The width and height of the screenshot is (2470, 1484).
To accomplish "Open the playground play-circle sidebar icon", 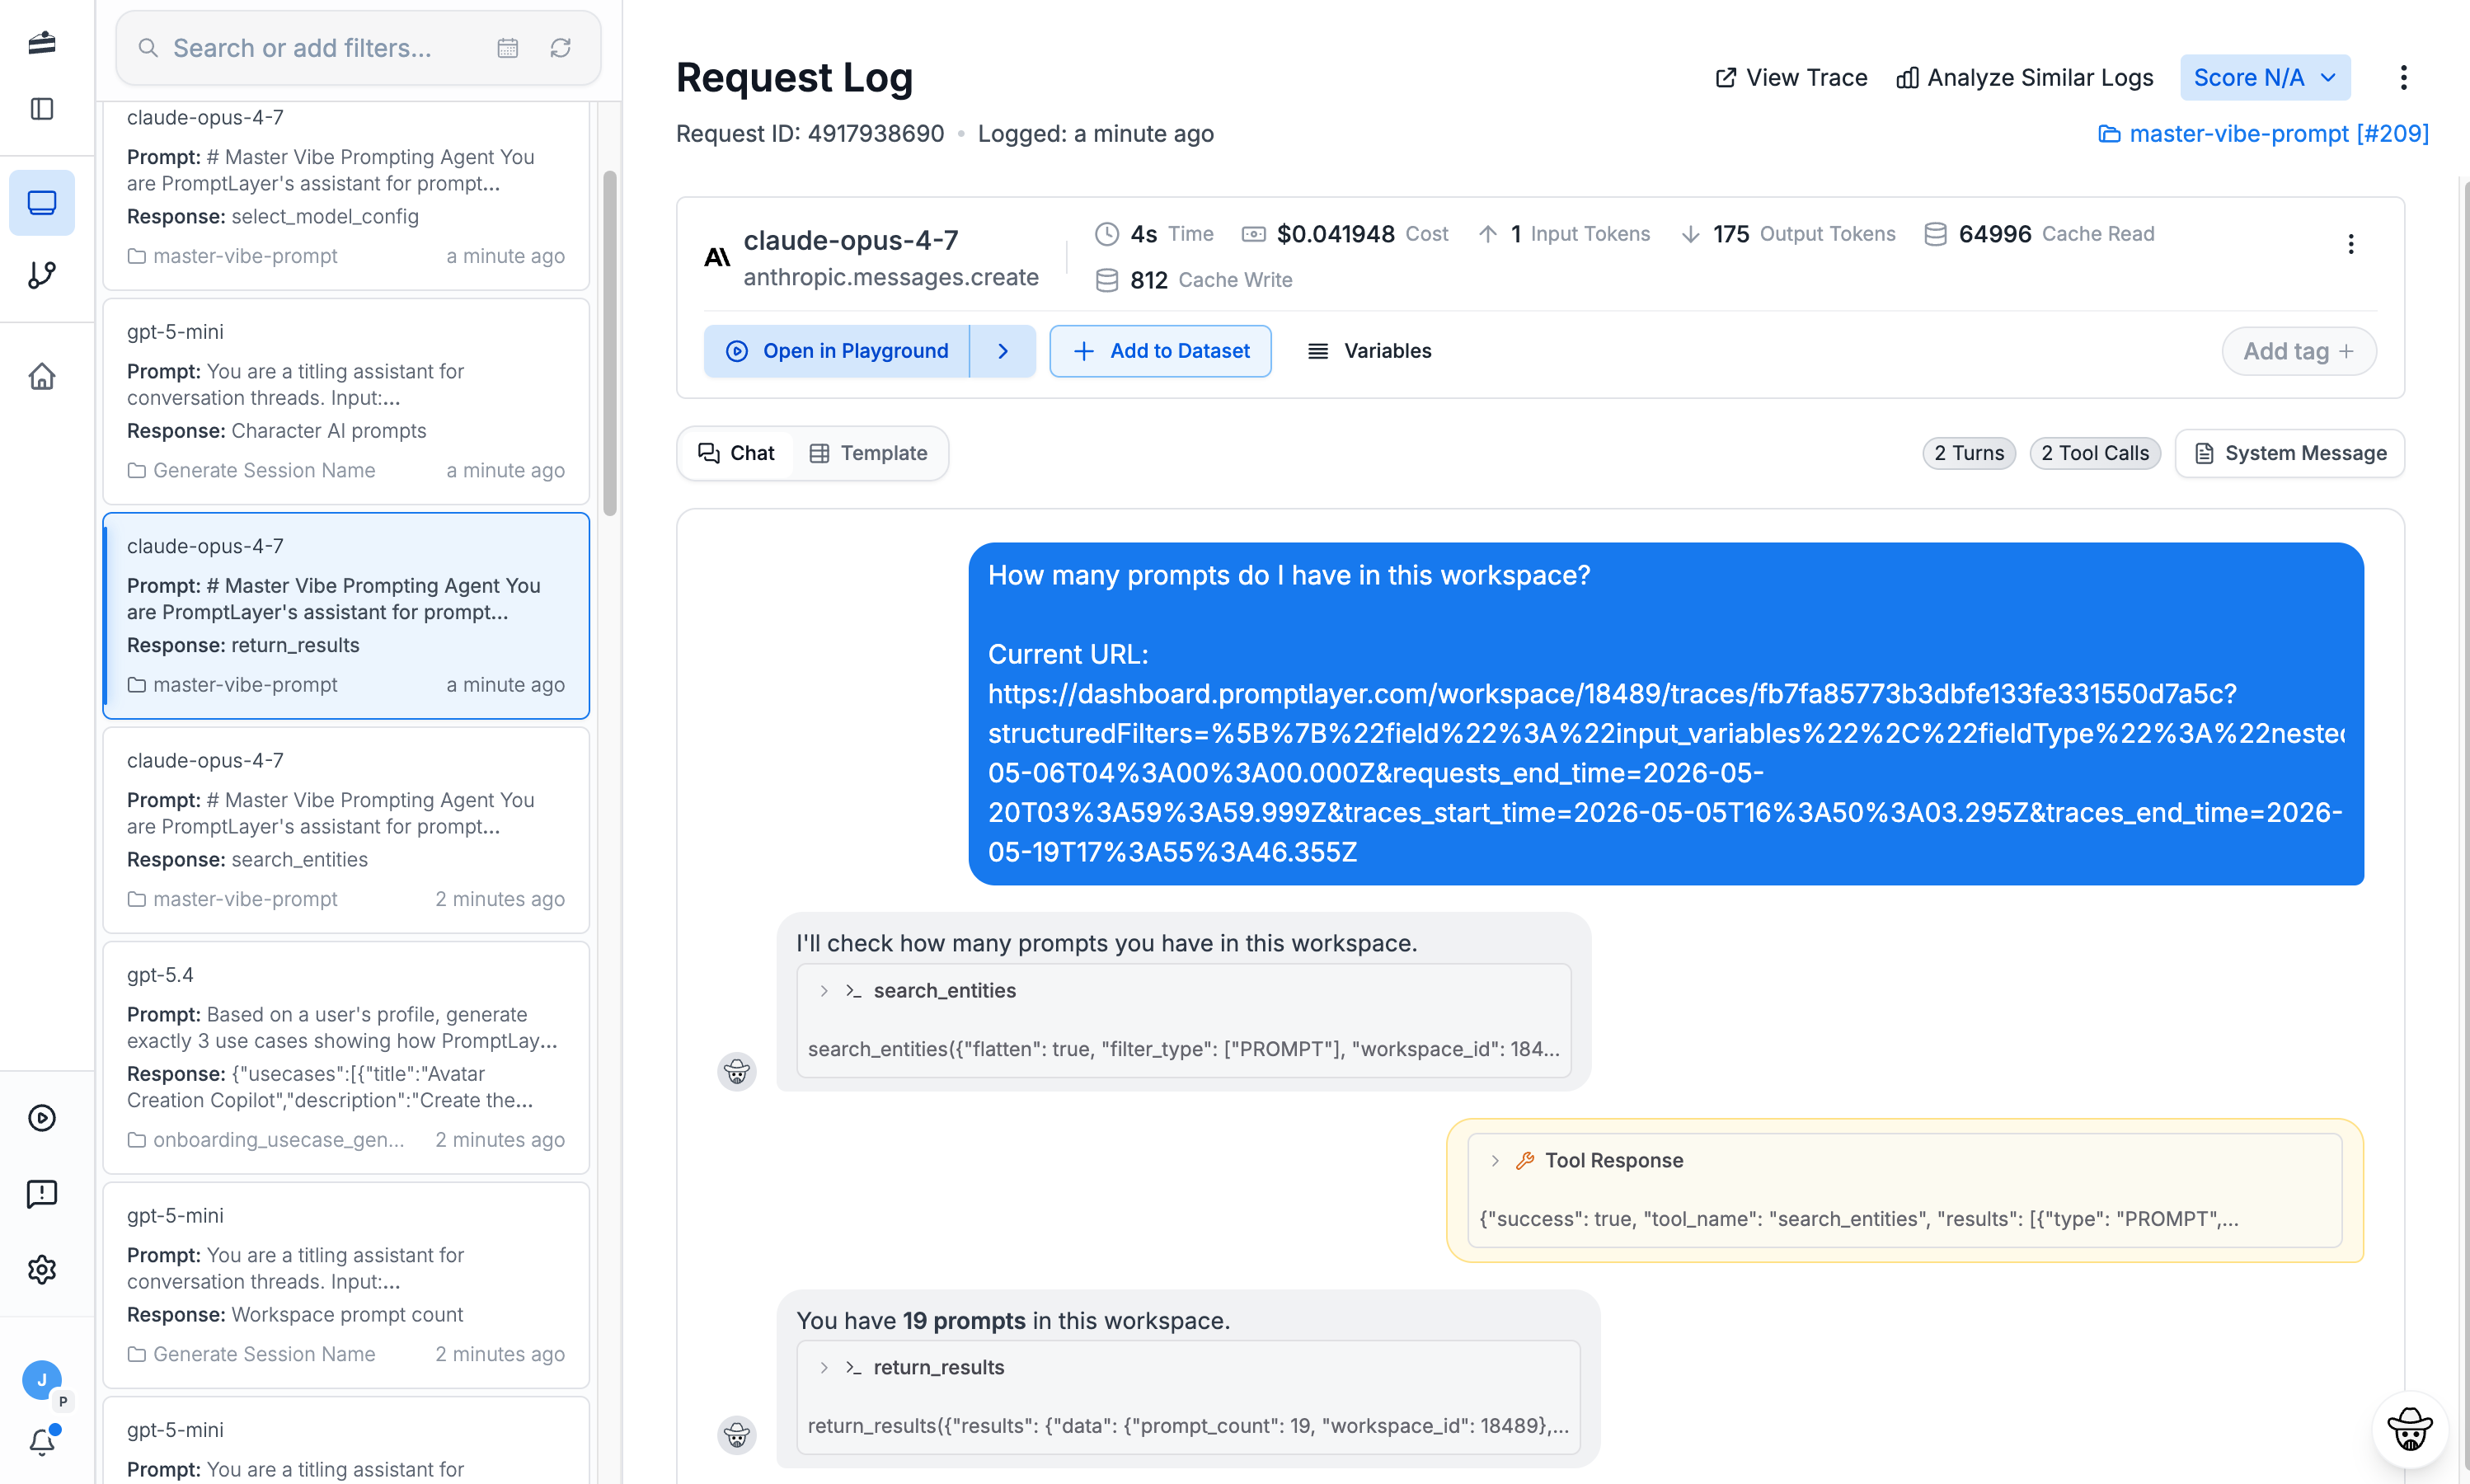I will (42, 1118).
